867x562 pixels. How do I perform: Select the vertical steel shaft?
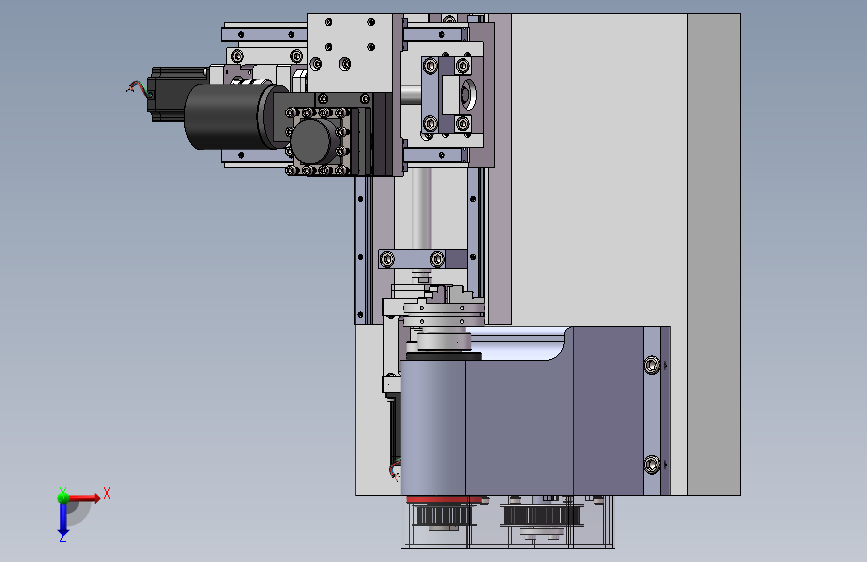coord(421,207)
